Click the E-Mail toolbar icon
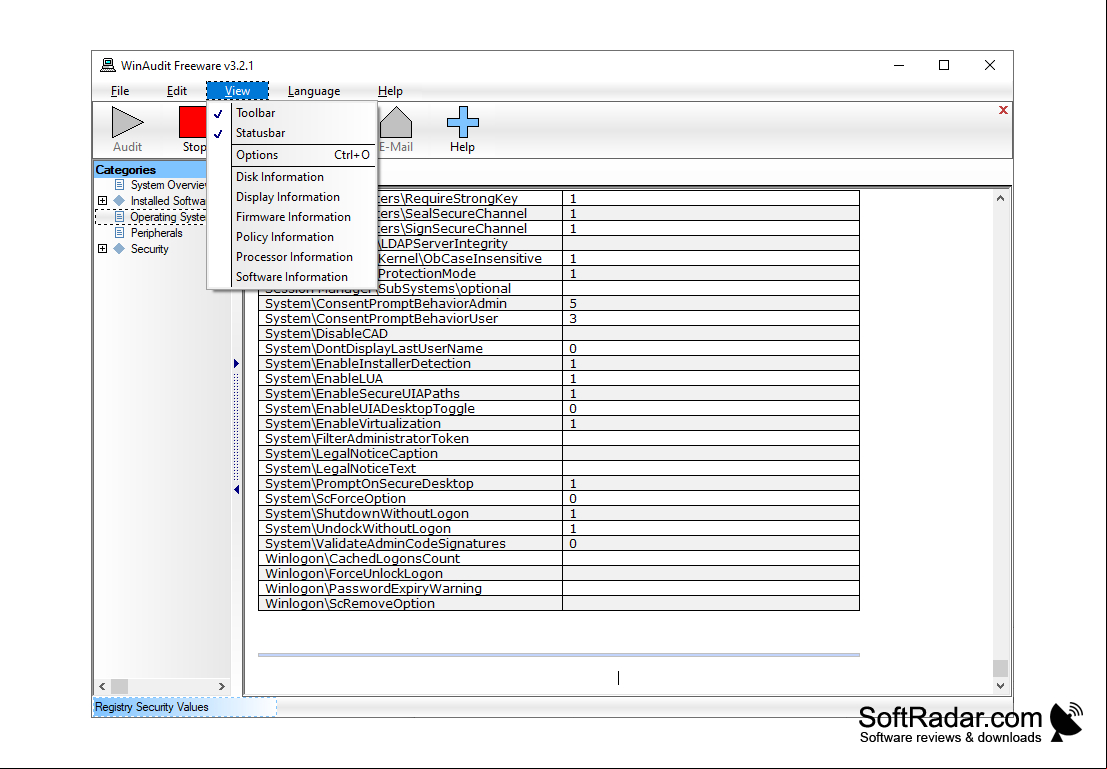This screenshot has height=769, width=1107. click(x=396, y=122)
